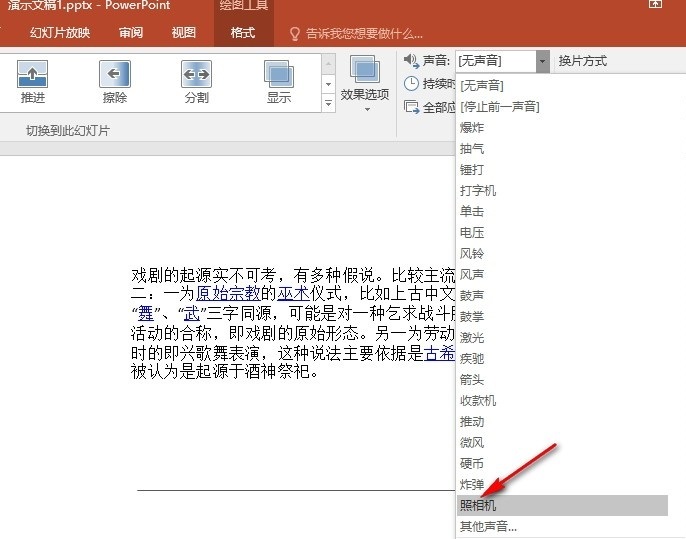Switch to the 幻灯片放映 tab
686x539 pixels.
(x=60, y=33)
